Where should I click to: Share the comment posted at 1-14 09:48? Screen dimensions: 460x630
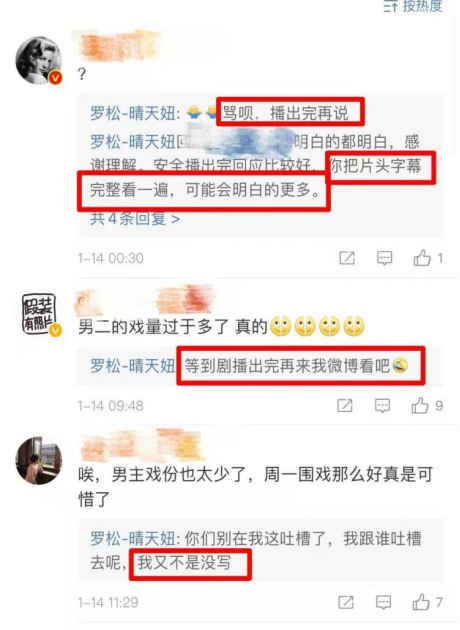tap(345, 406)
